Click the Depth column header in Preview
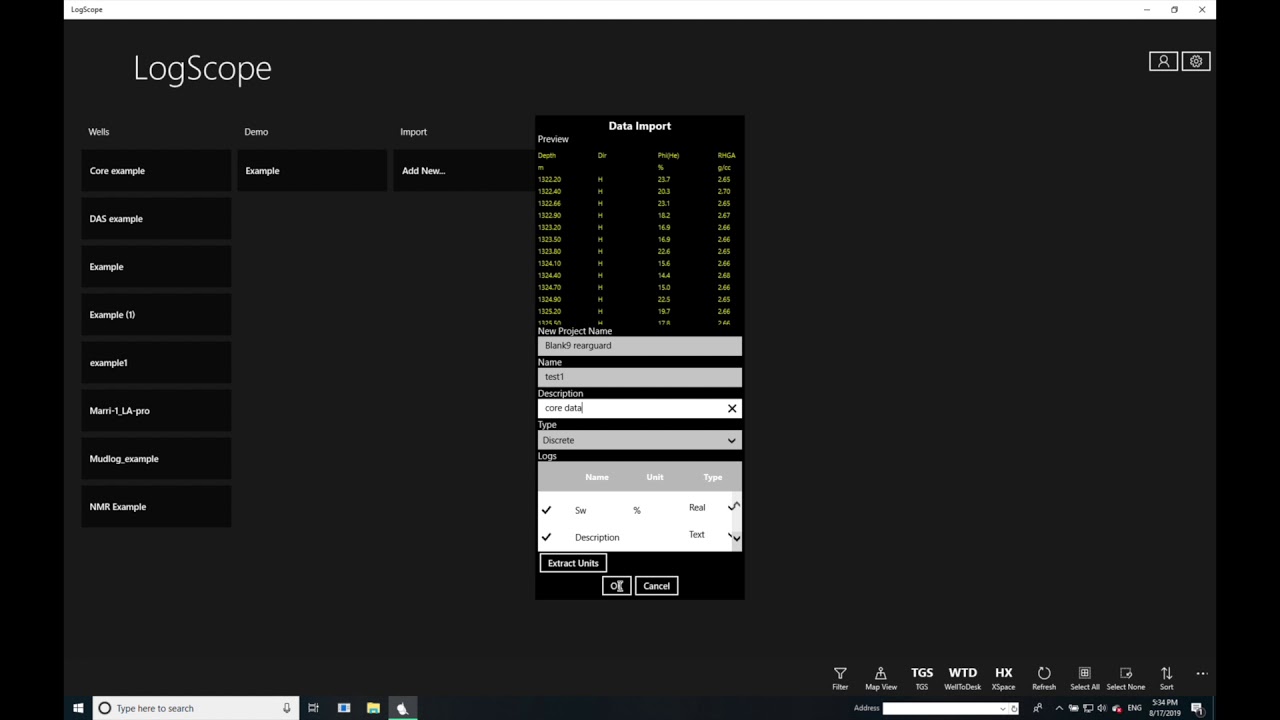 [547, 155]
